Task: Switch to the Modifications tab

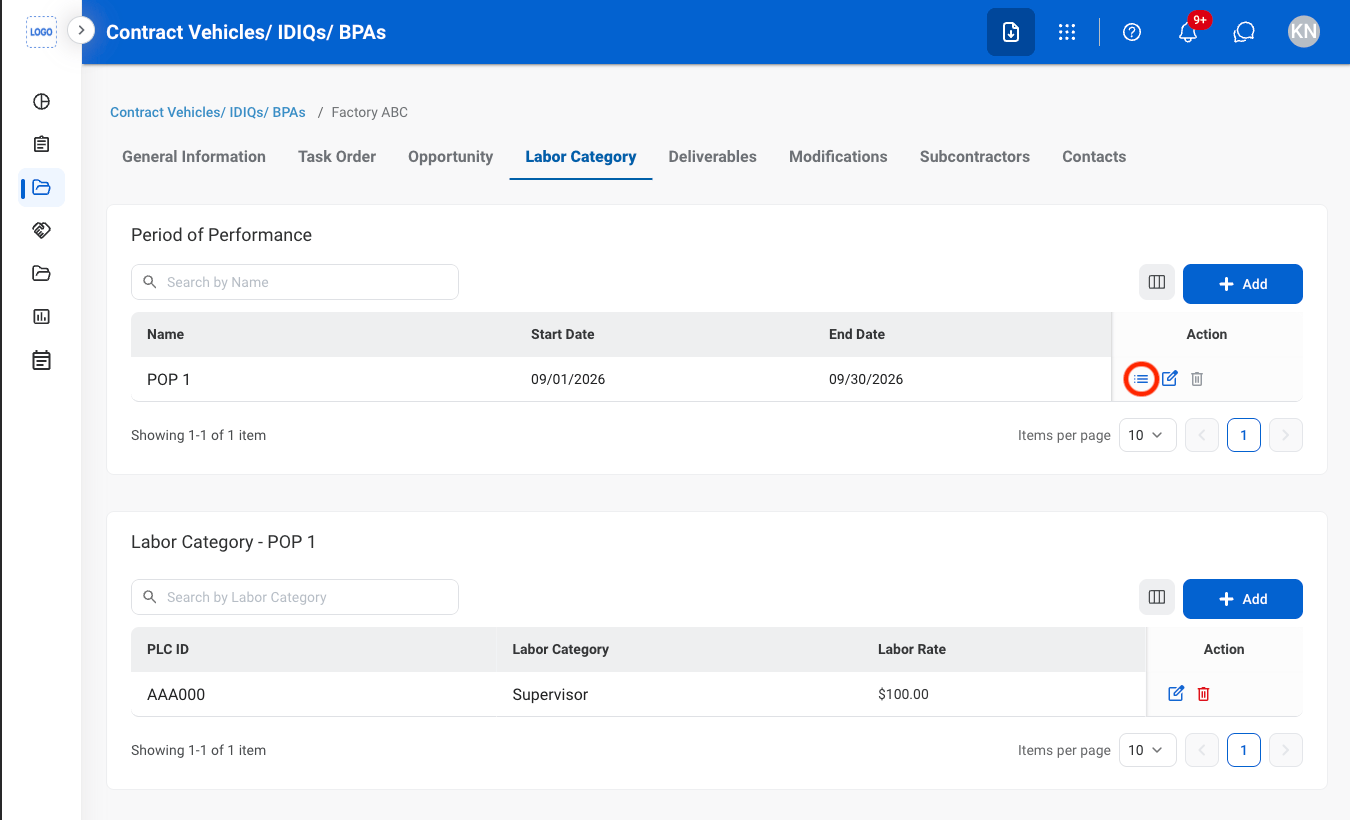Action: pyautogui.click(x=838, y=156)
